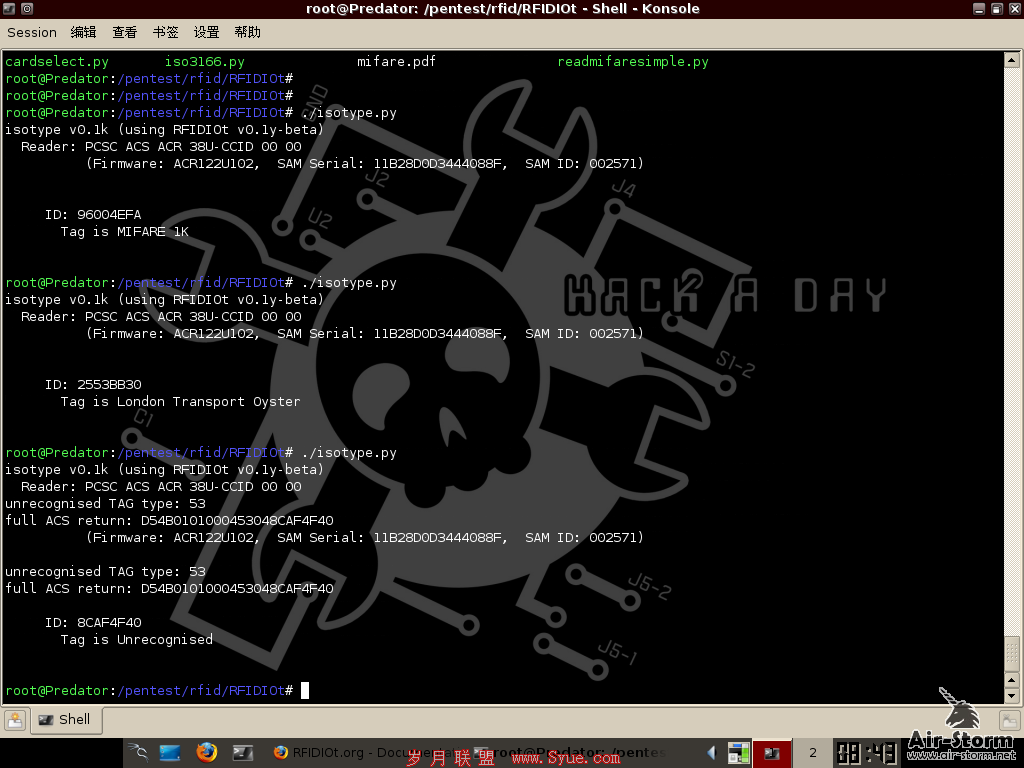Open the 编辑 (Edit) menu
The height and width of the screenshot is (768, 1024).
tap(84, 33)
